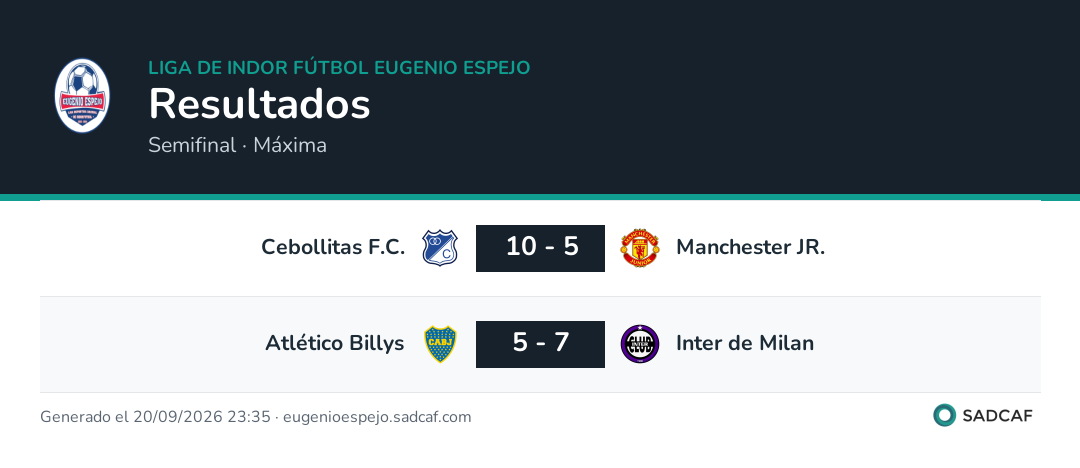Screen dimensions: 1080x468
Task: Click the Inter de Milan purple crest
Action: click(640, 344)
